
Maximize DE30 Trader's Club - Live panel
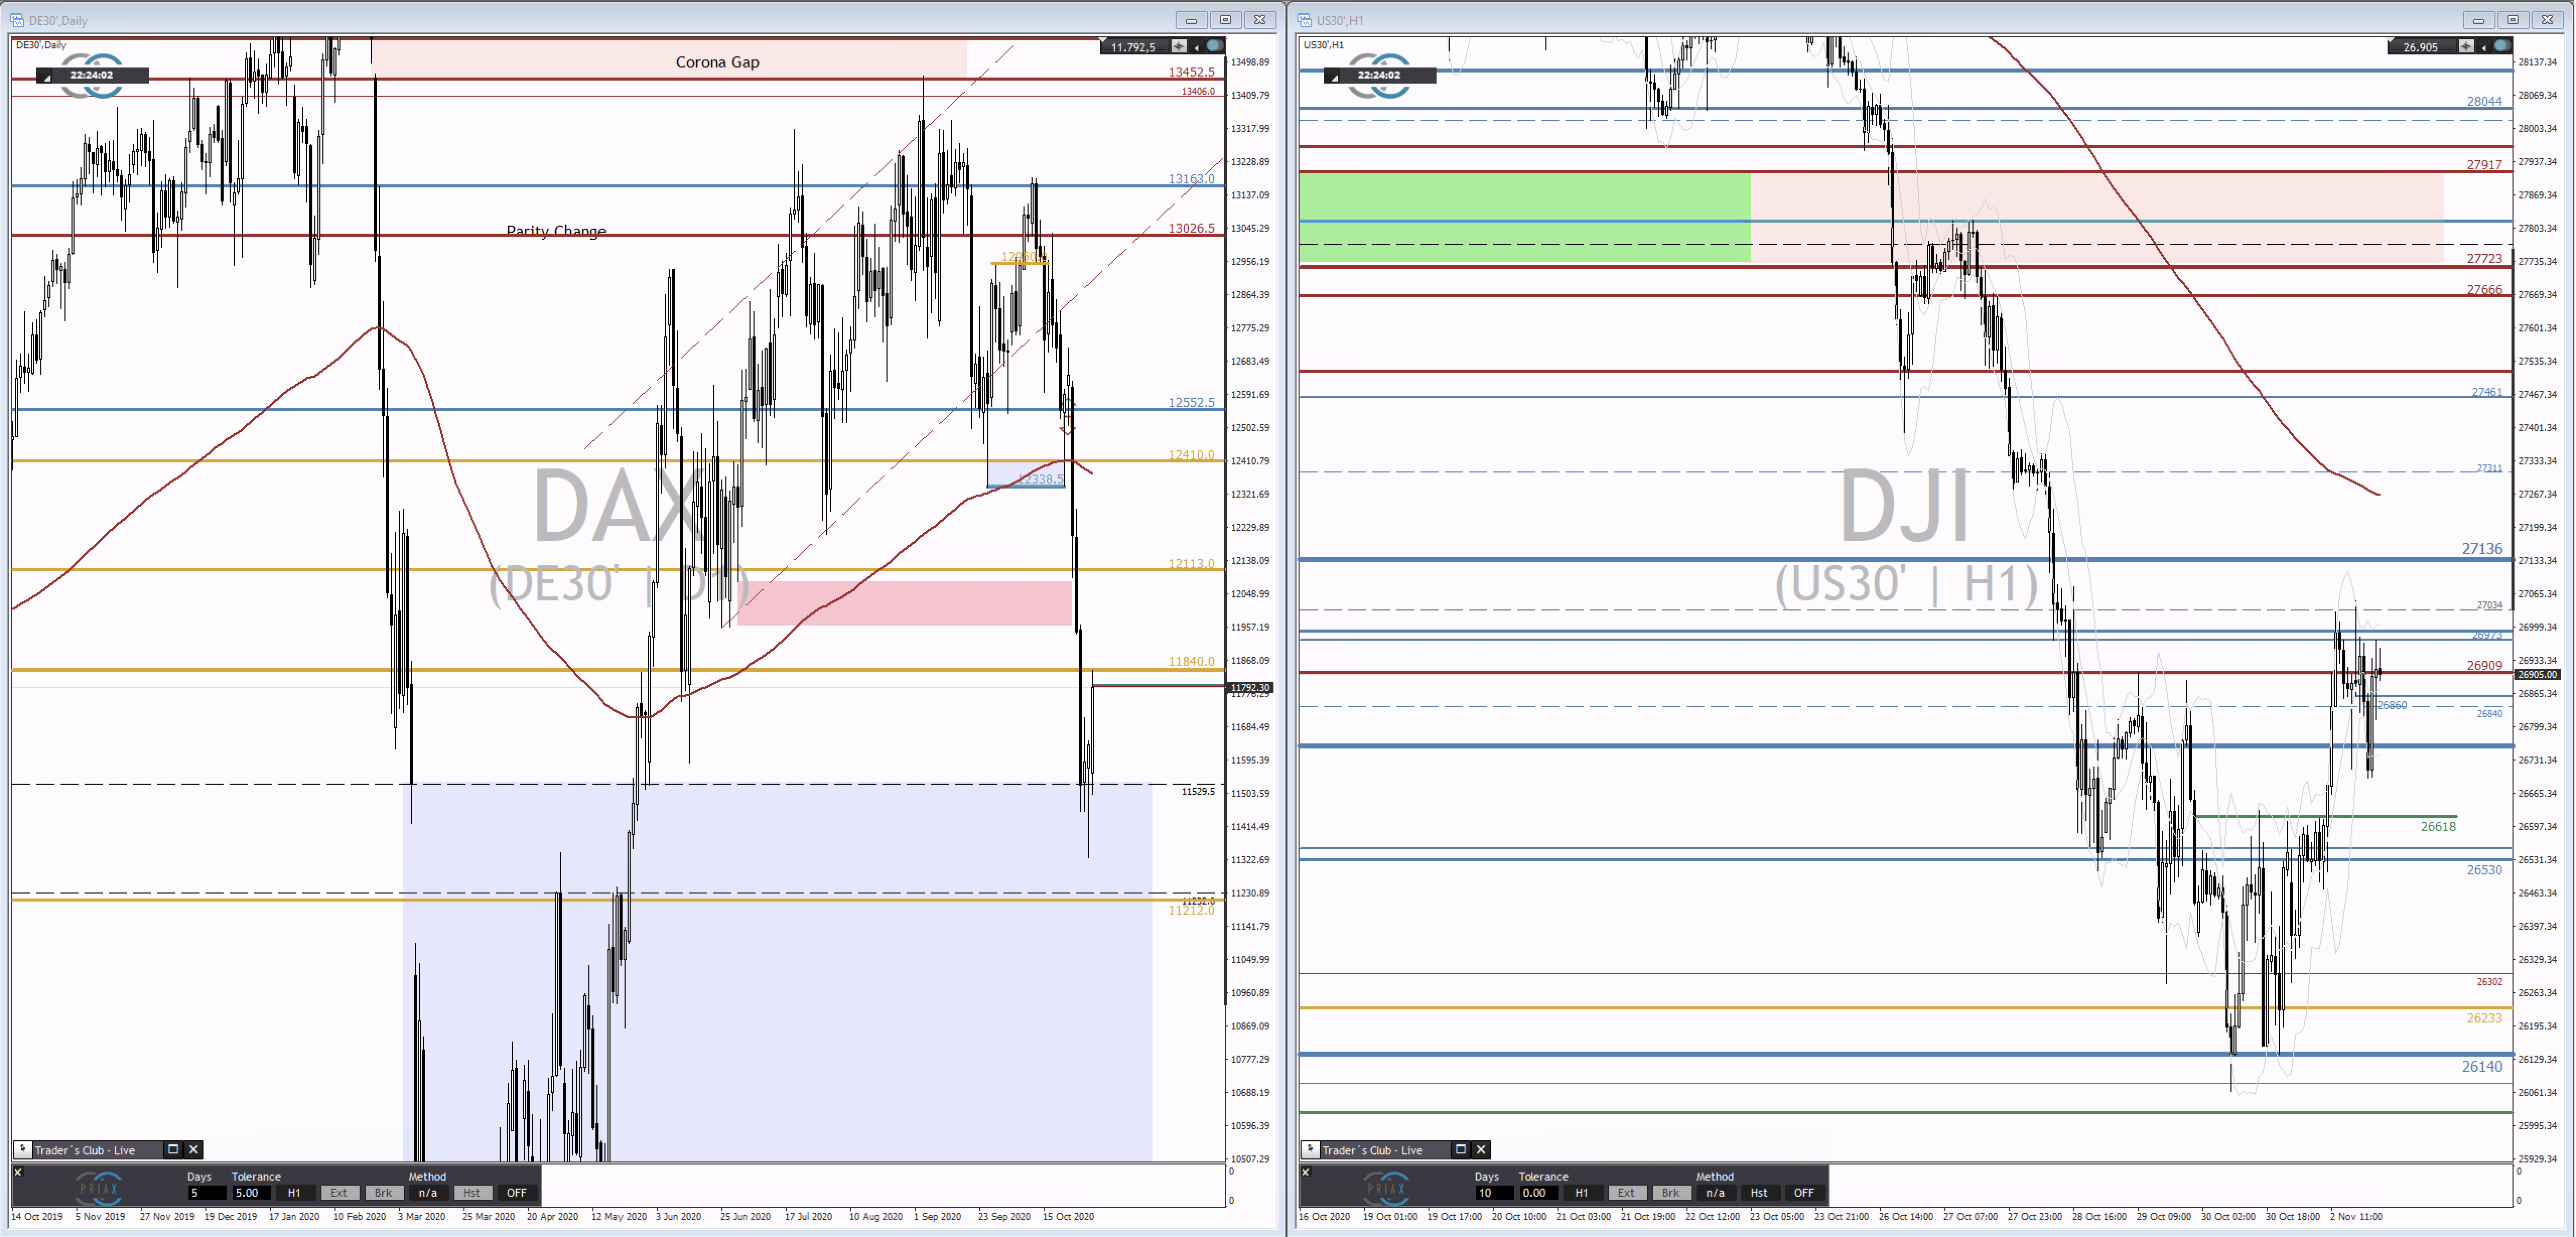pyautogui.click(x=173, y=1150)
